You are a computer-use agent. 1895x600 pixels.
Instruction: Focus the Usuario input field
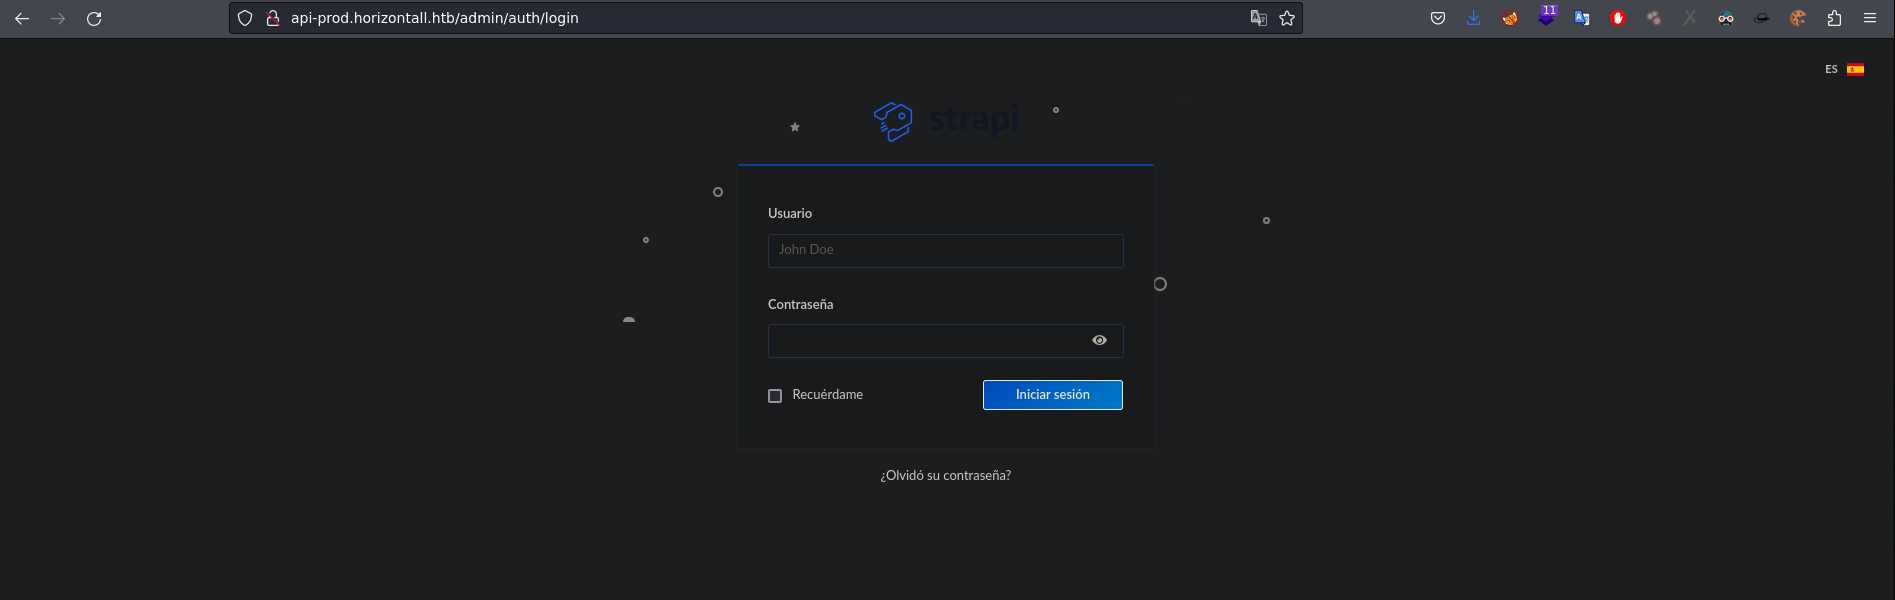[945, 251]
